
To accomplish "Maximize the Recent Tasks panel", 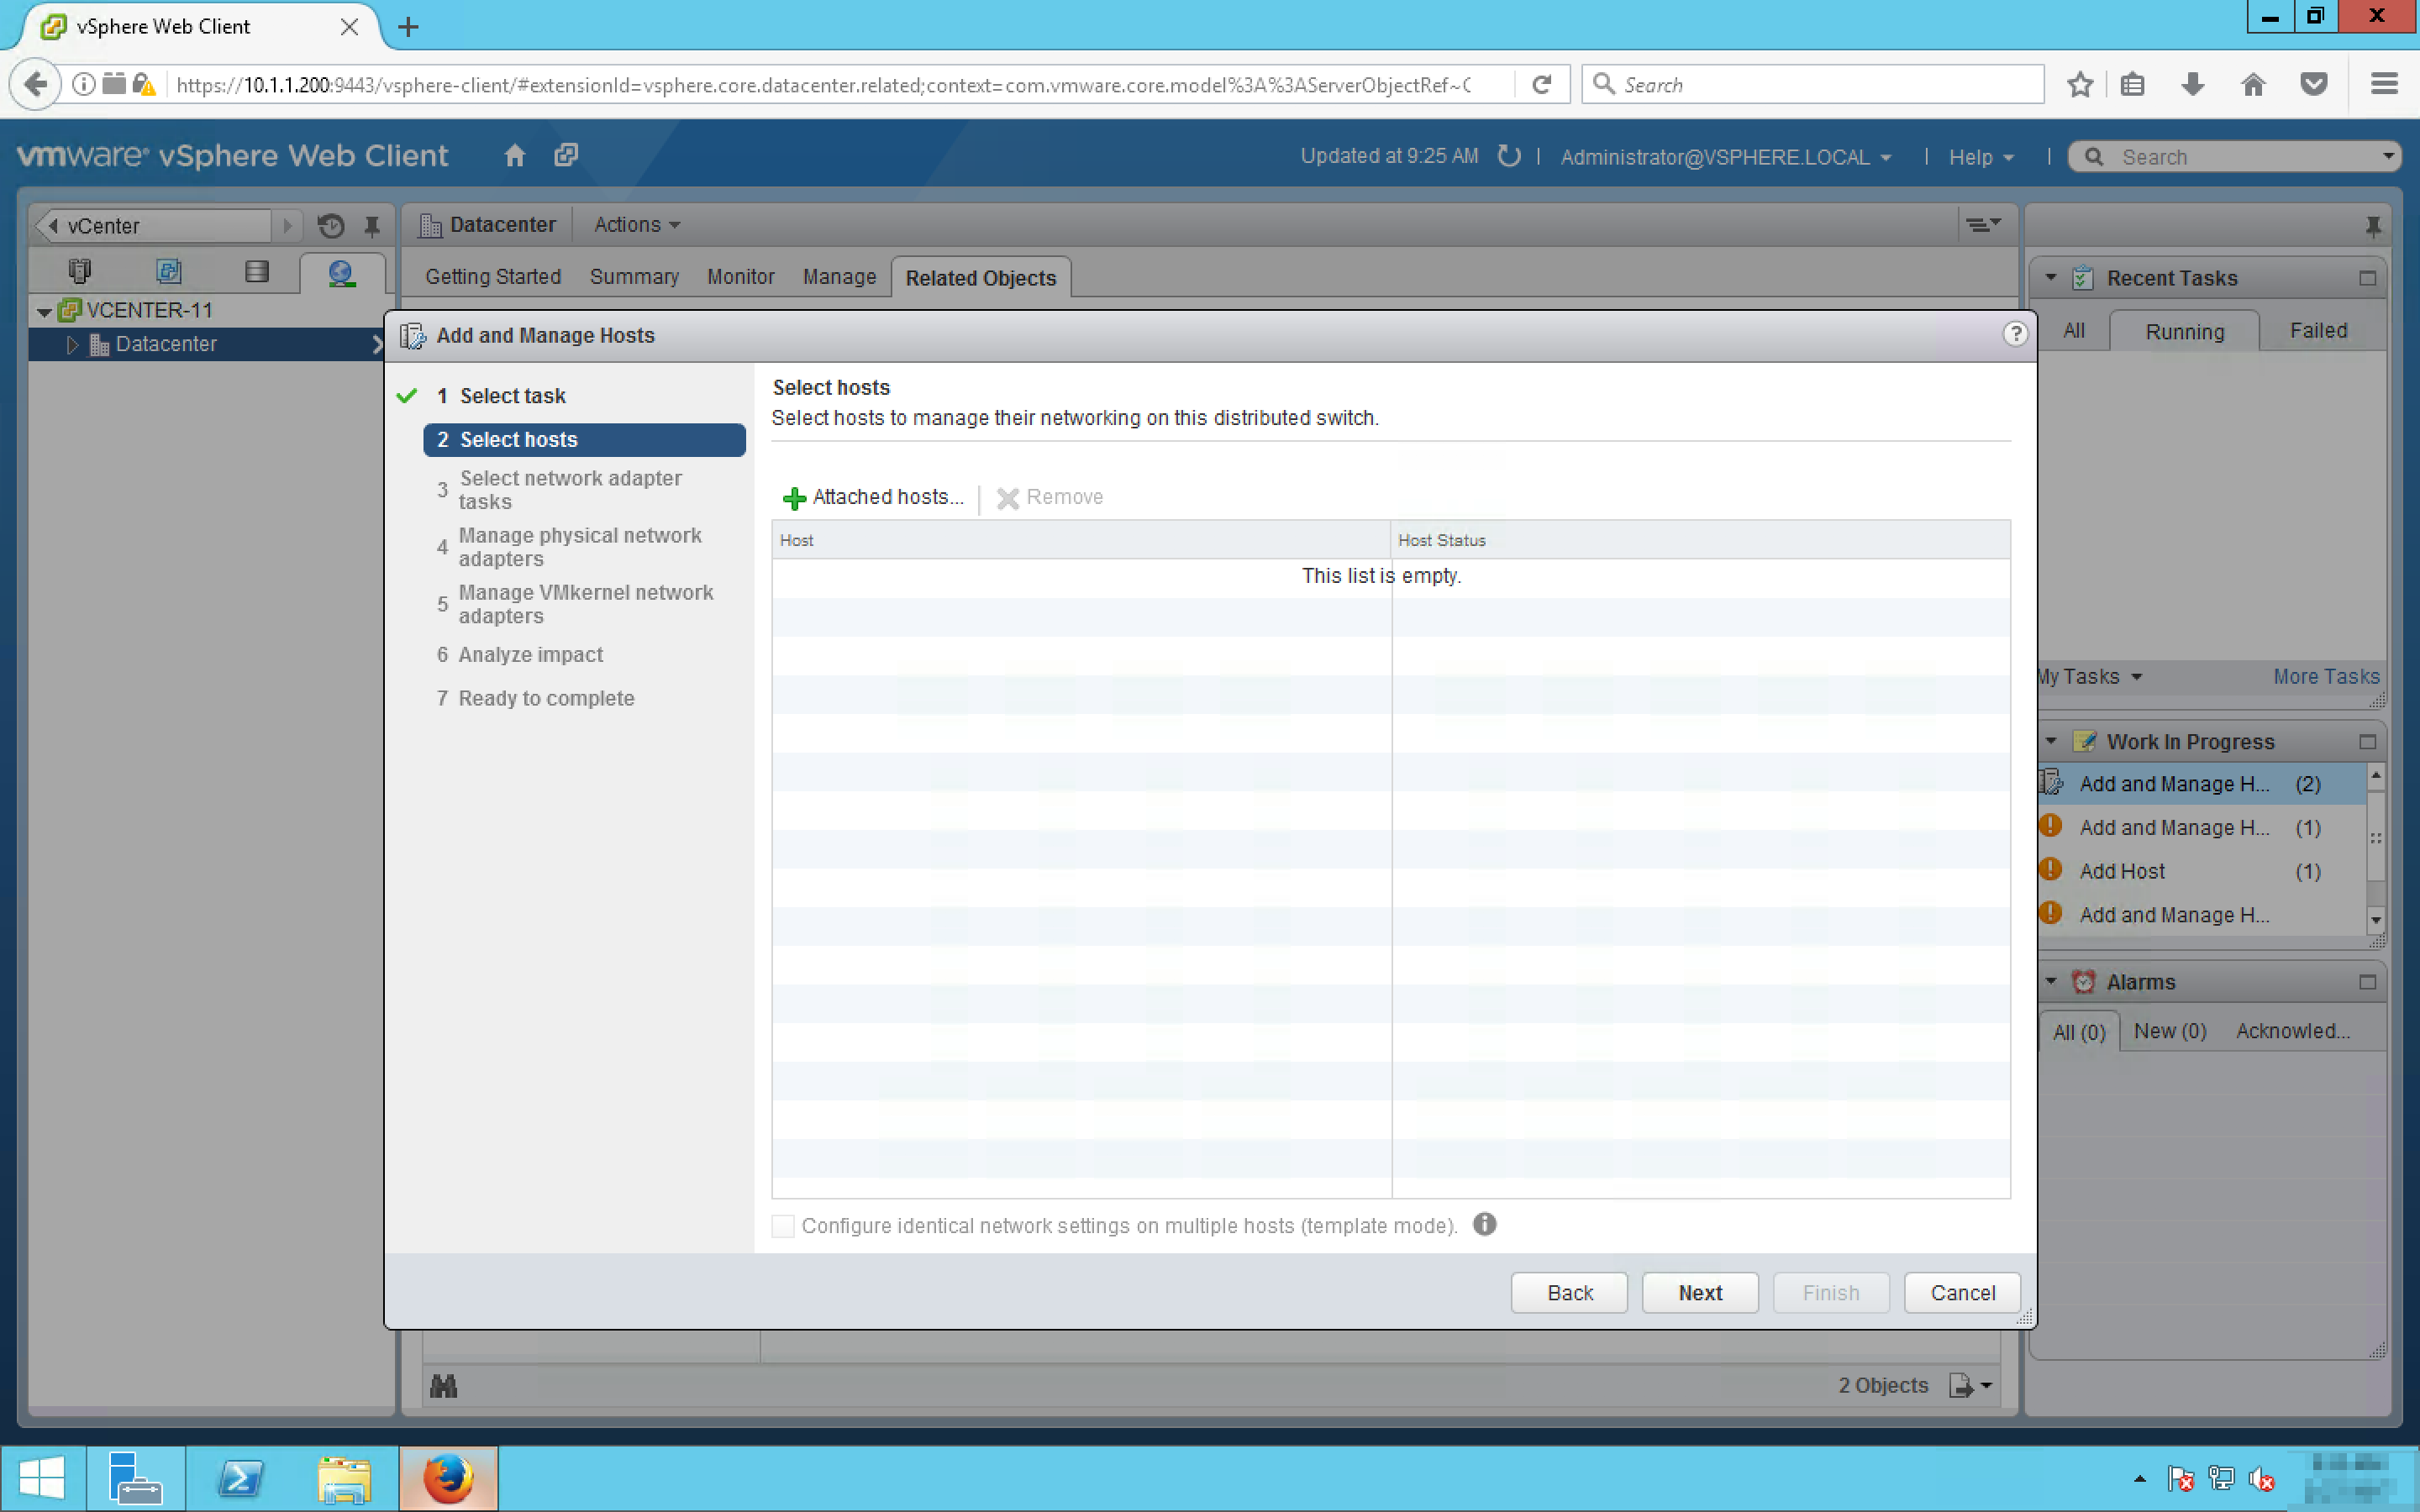I will (2366, 278).
